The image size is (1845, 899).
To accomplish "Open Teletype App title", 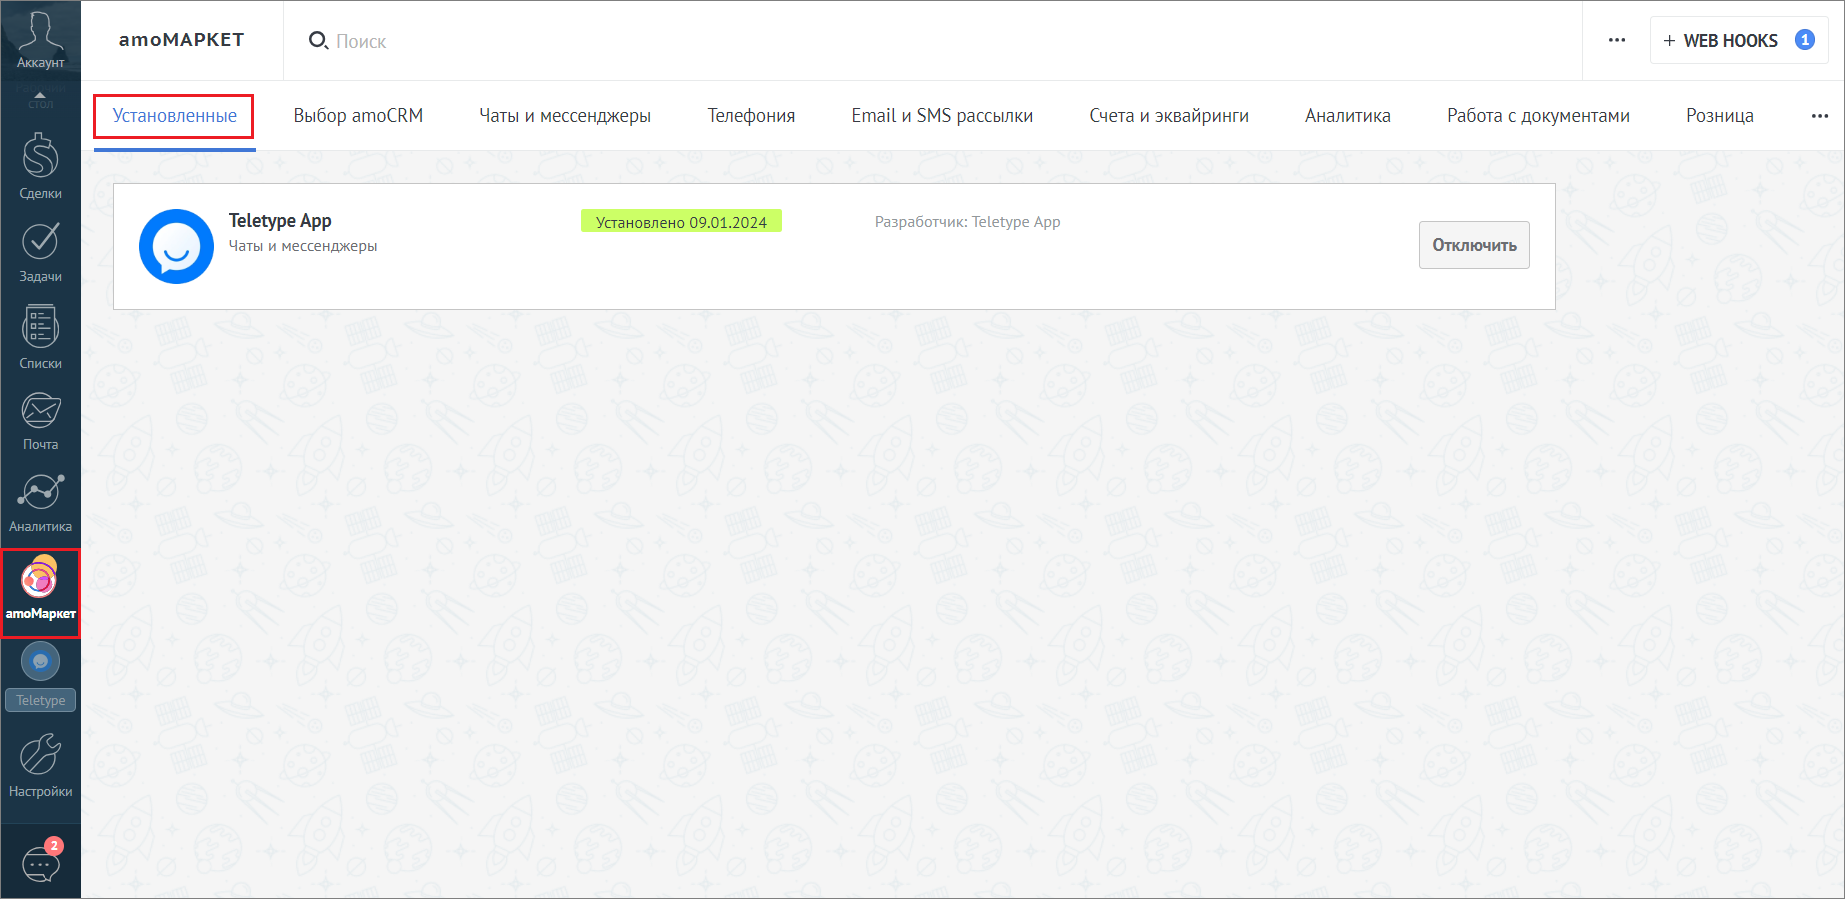I will [280, 221].
